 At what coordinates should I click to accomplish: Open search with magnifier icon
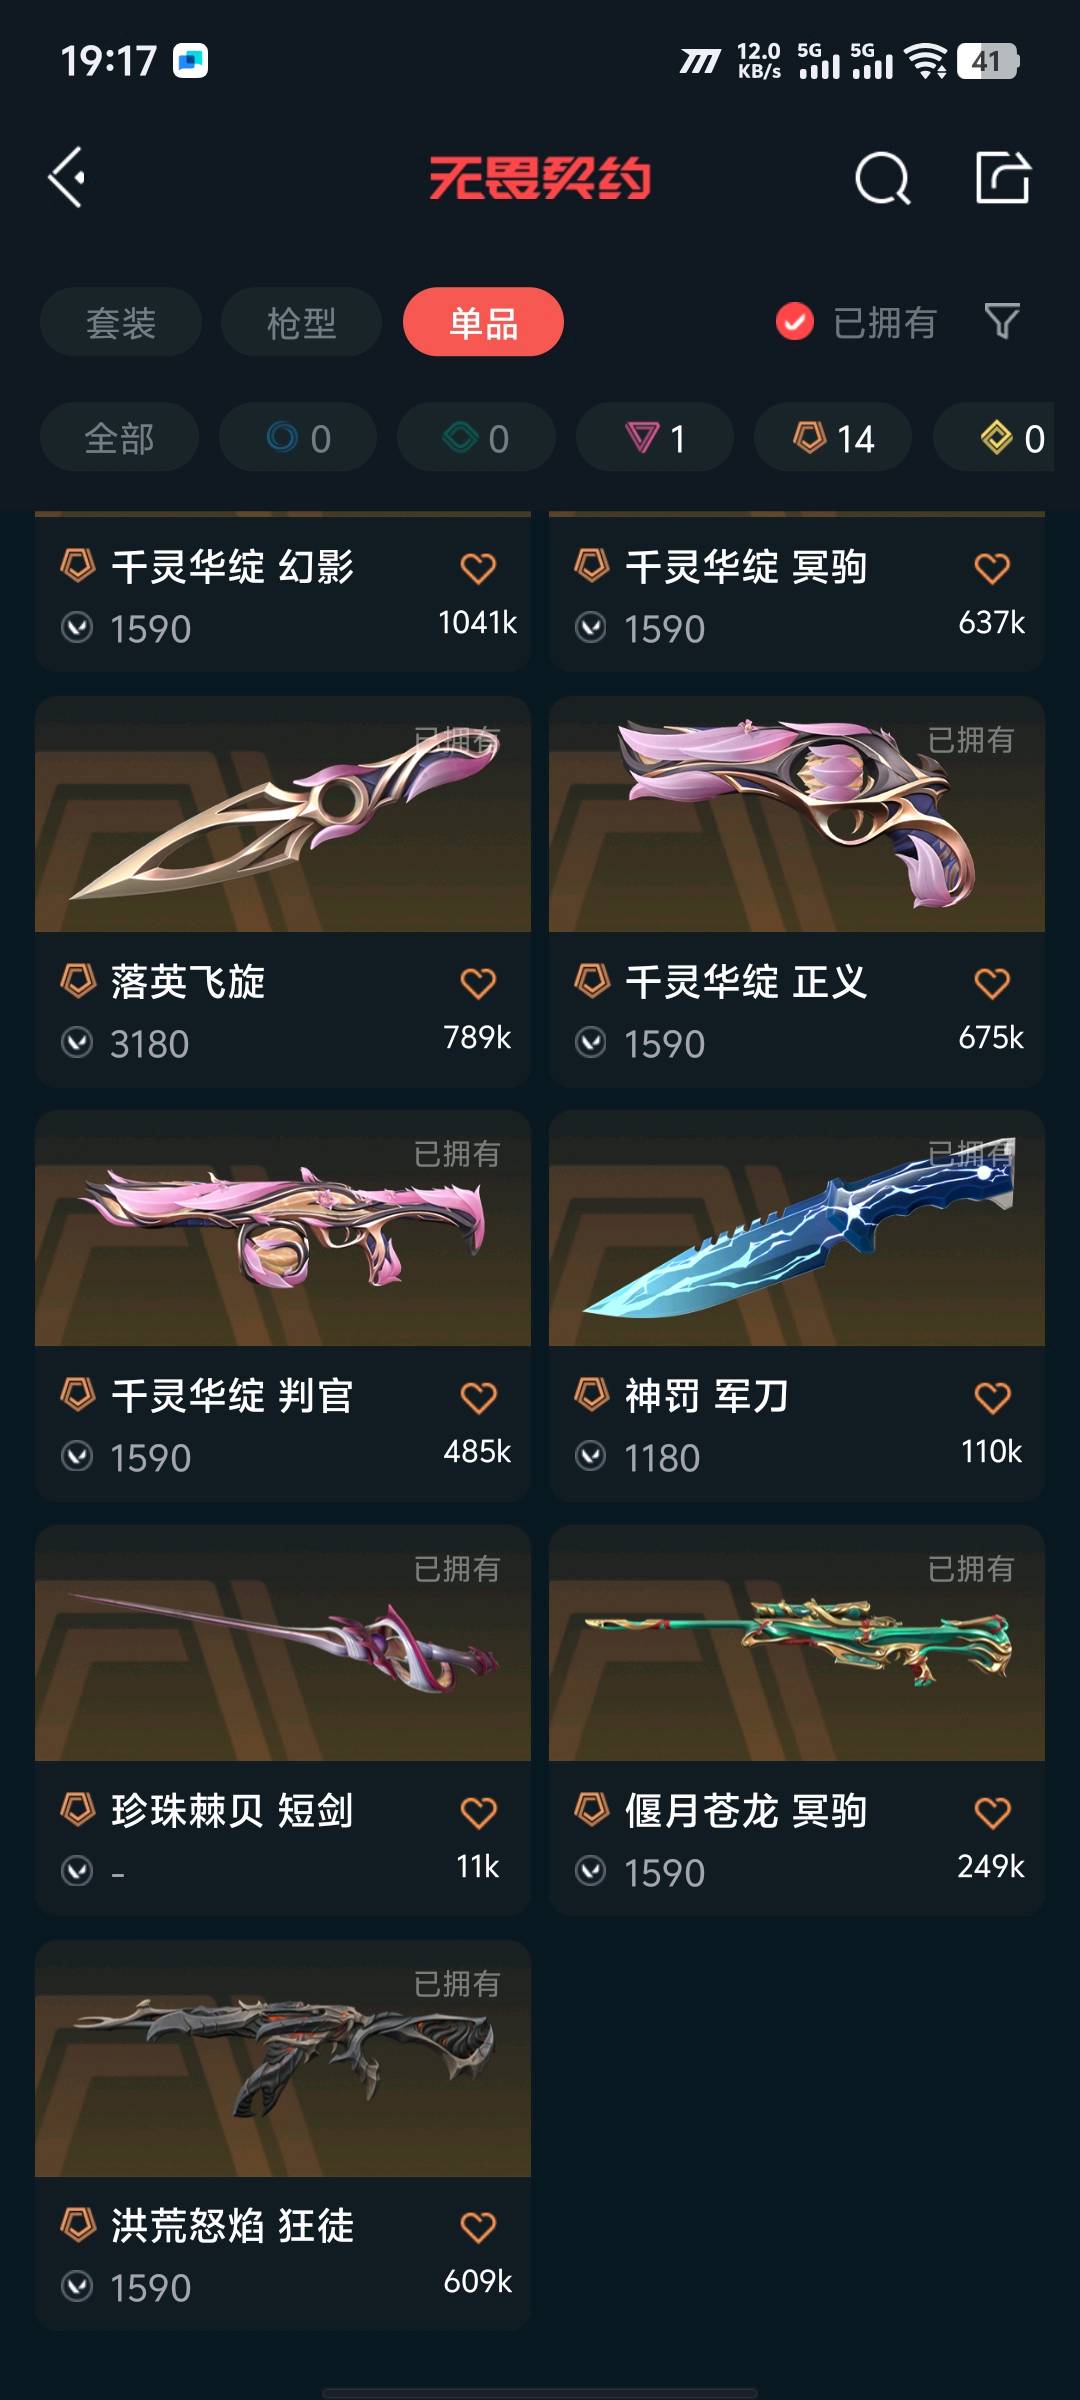click(x=882, y=178)
